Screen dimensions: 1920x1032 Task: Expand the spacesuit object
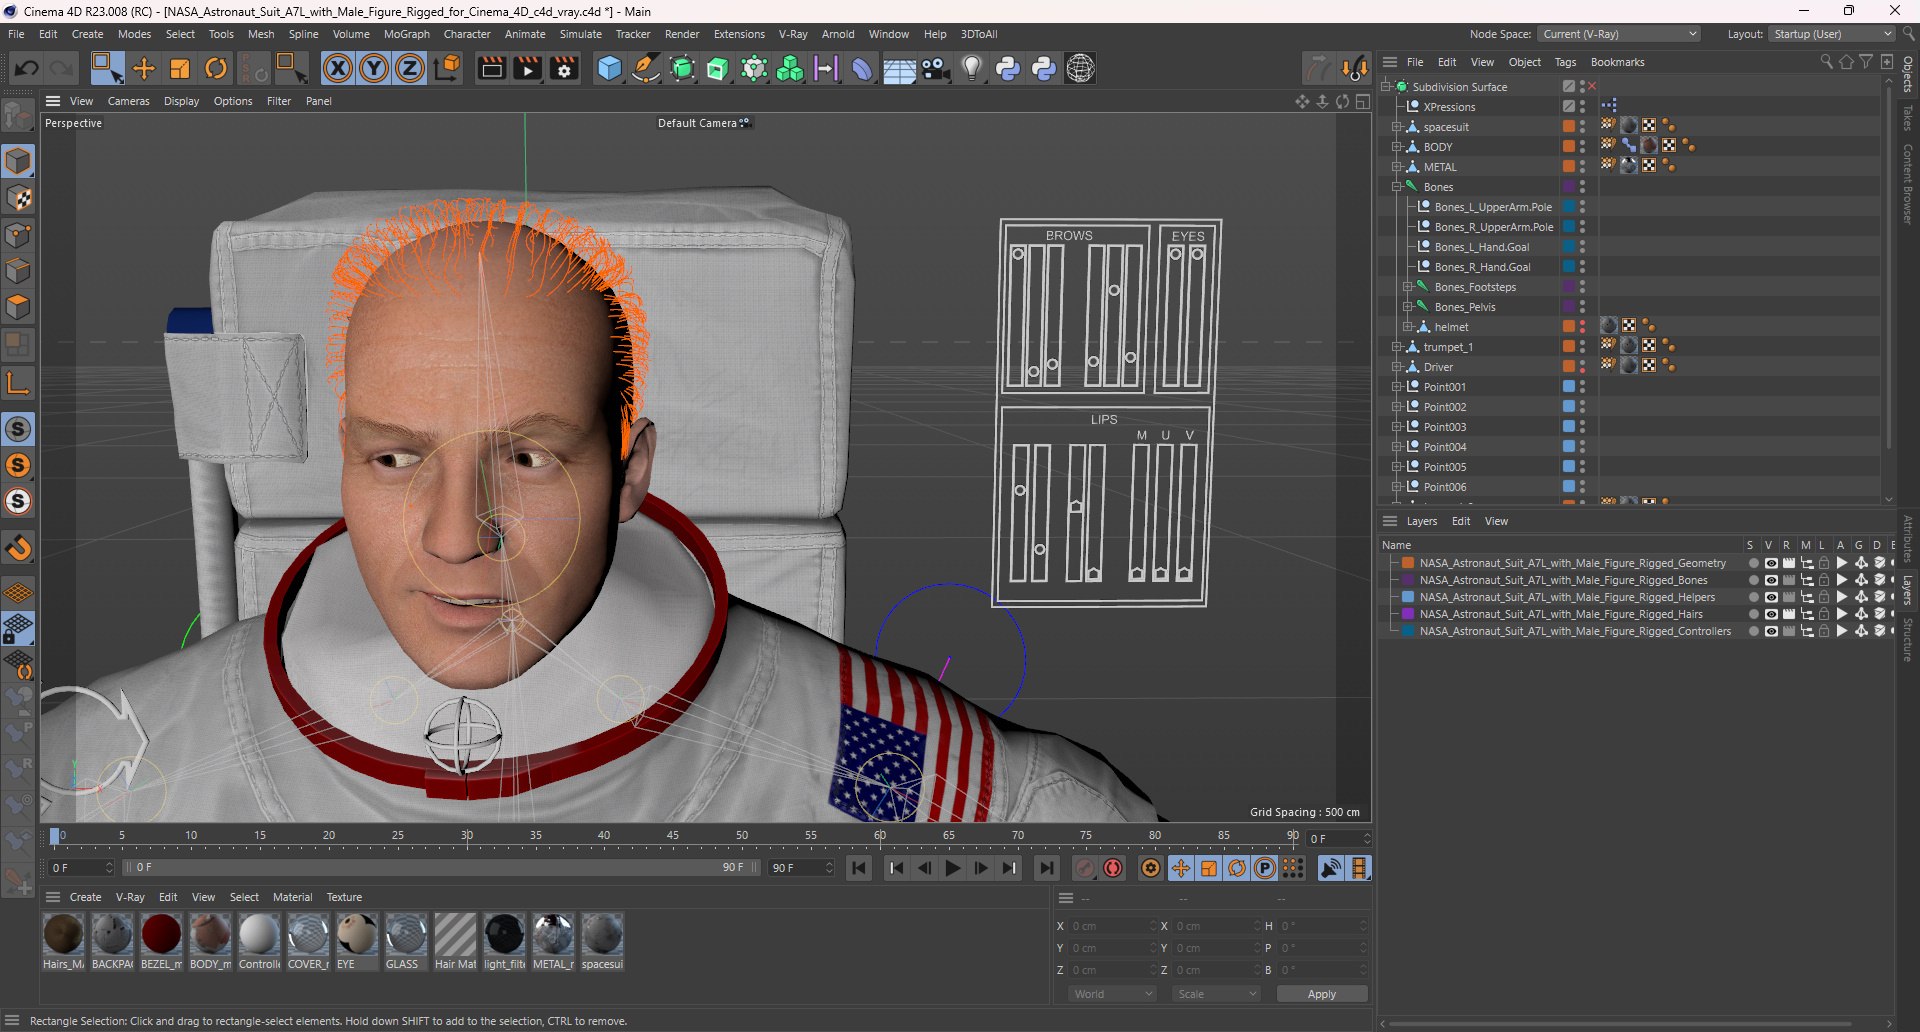click(x=1397, y=127)
